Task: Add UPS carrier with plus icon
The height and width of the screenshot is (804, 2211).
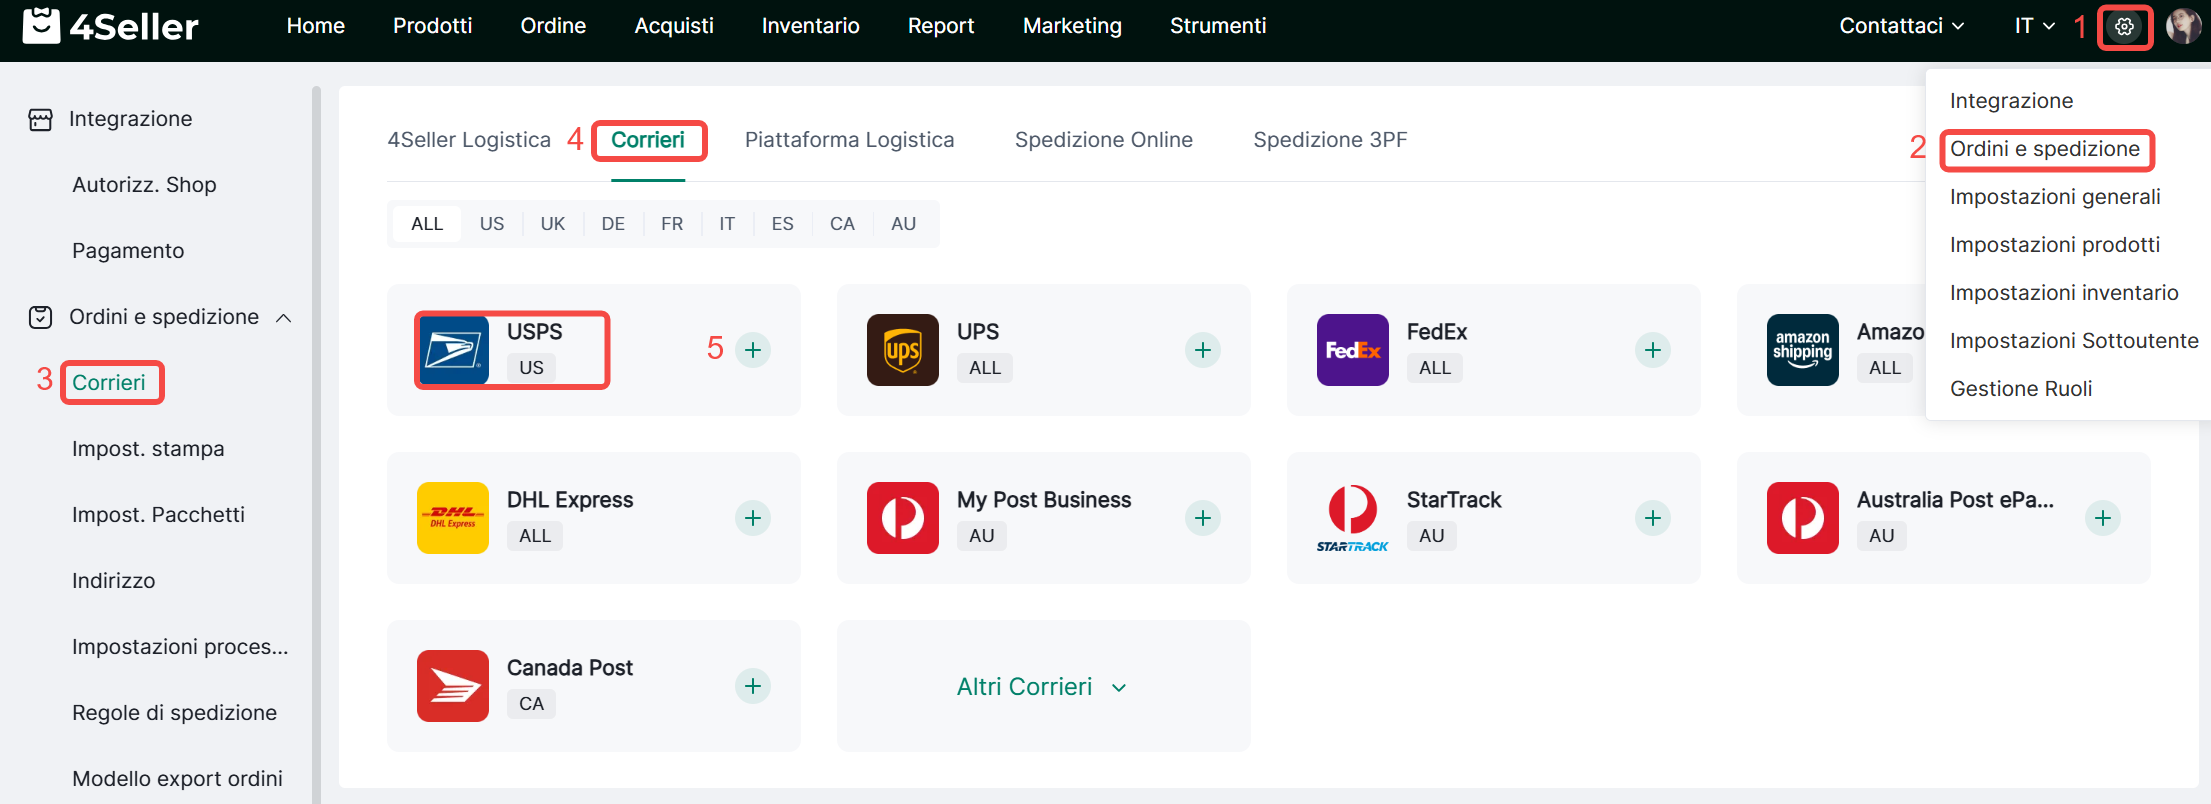Action: click(x=1202, y=350)
